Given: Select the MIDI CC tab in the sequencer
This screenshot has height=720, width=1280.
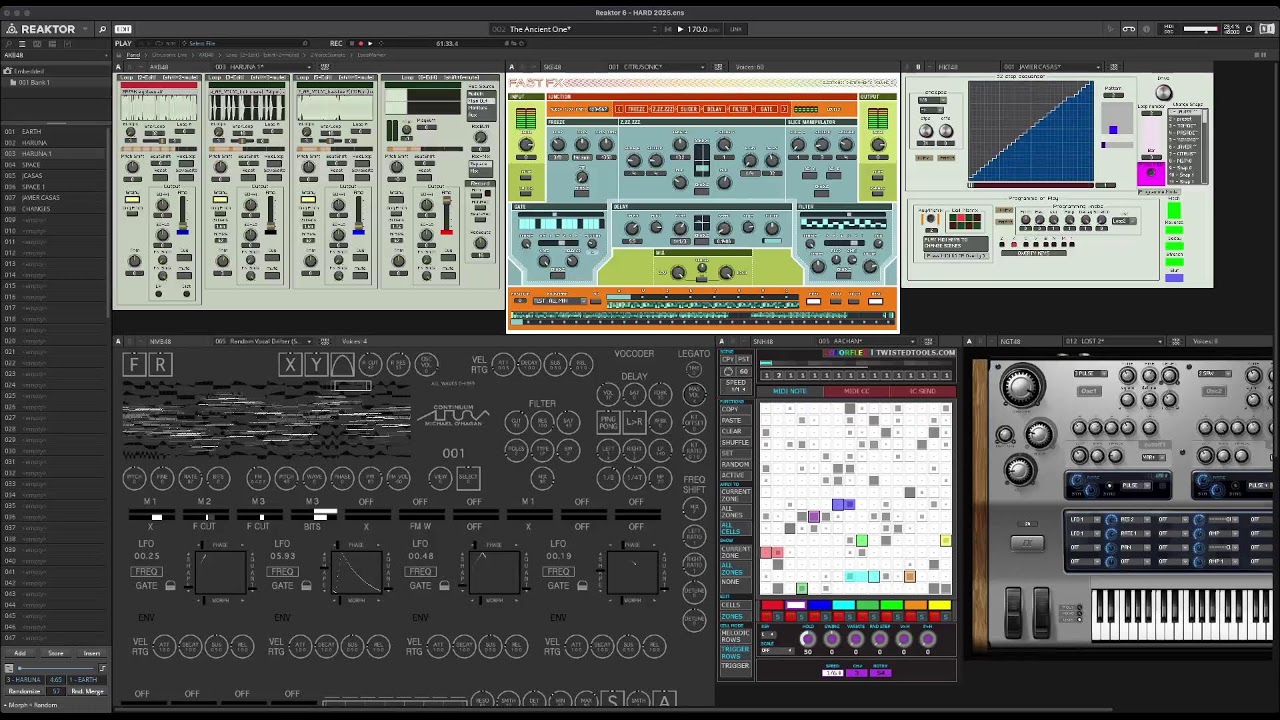Looking at the screenshot, I should tap(857, 391).
